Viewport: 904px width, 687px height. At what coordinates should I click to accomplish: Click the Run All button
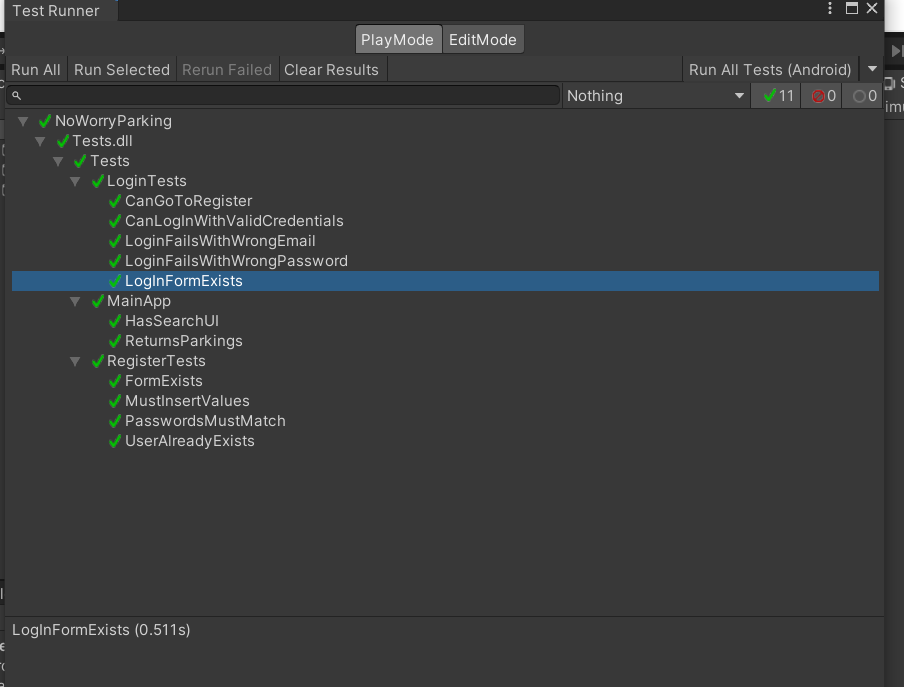[36, 70]
